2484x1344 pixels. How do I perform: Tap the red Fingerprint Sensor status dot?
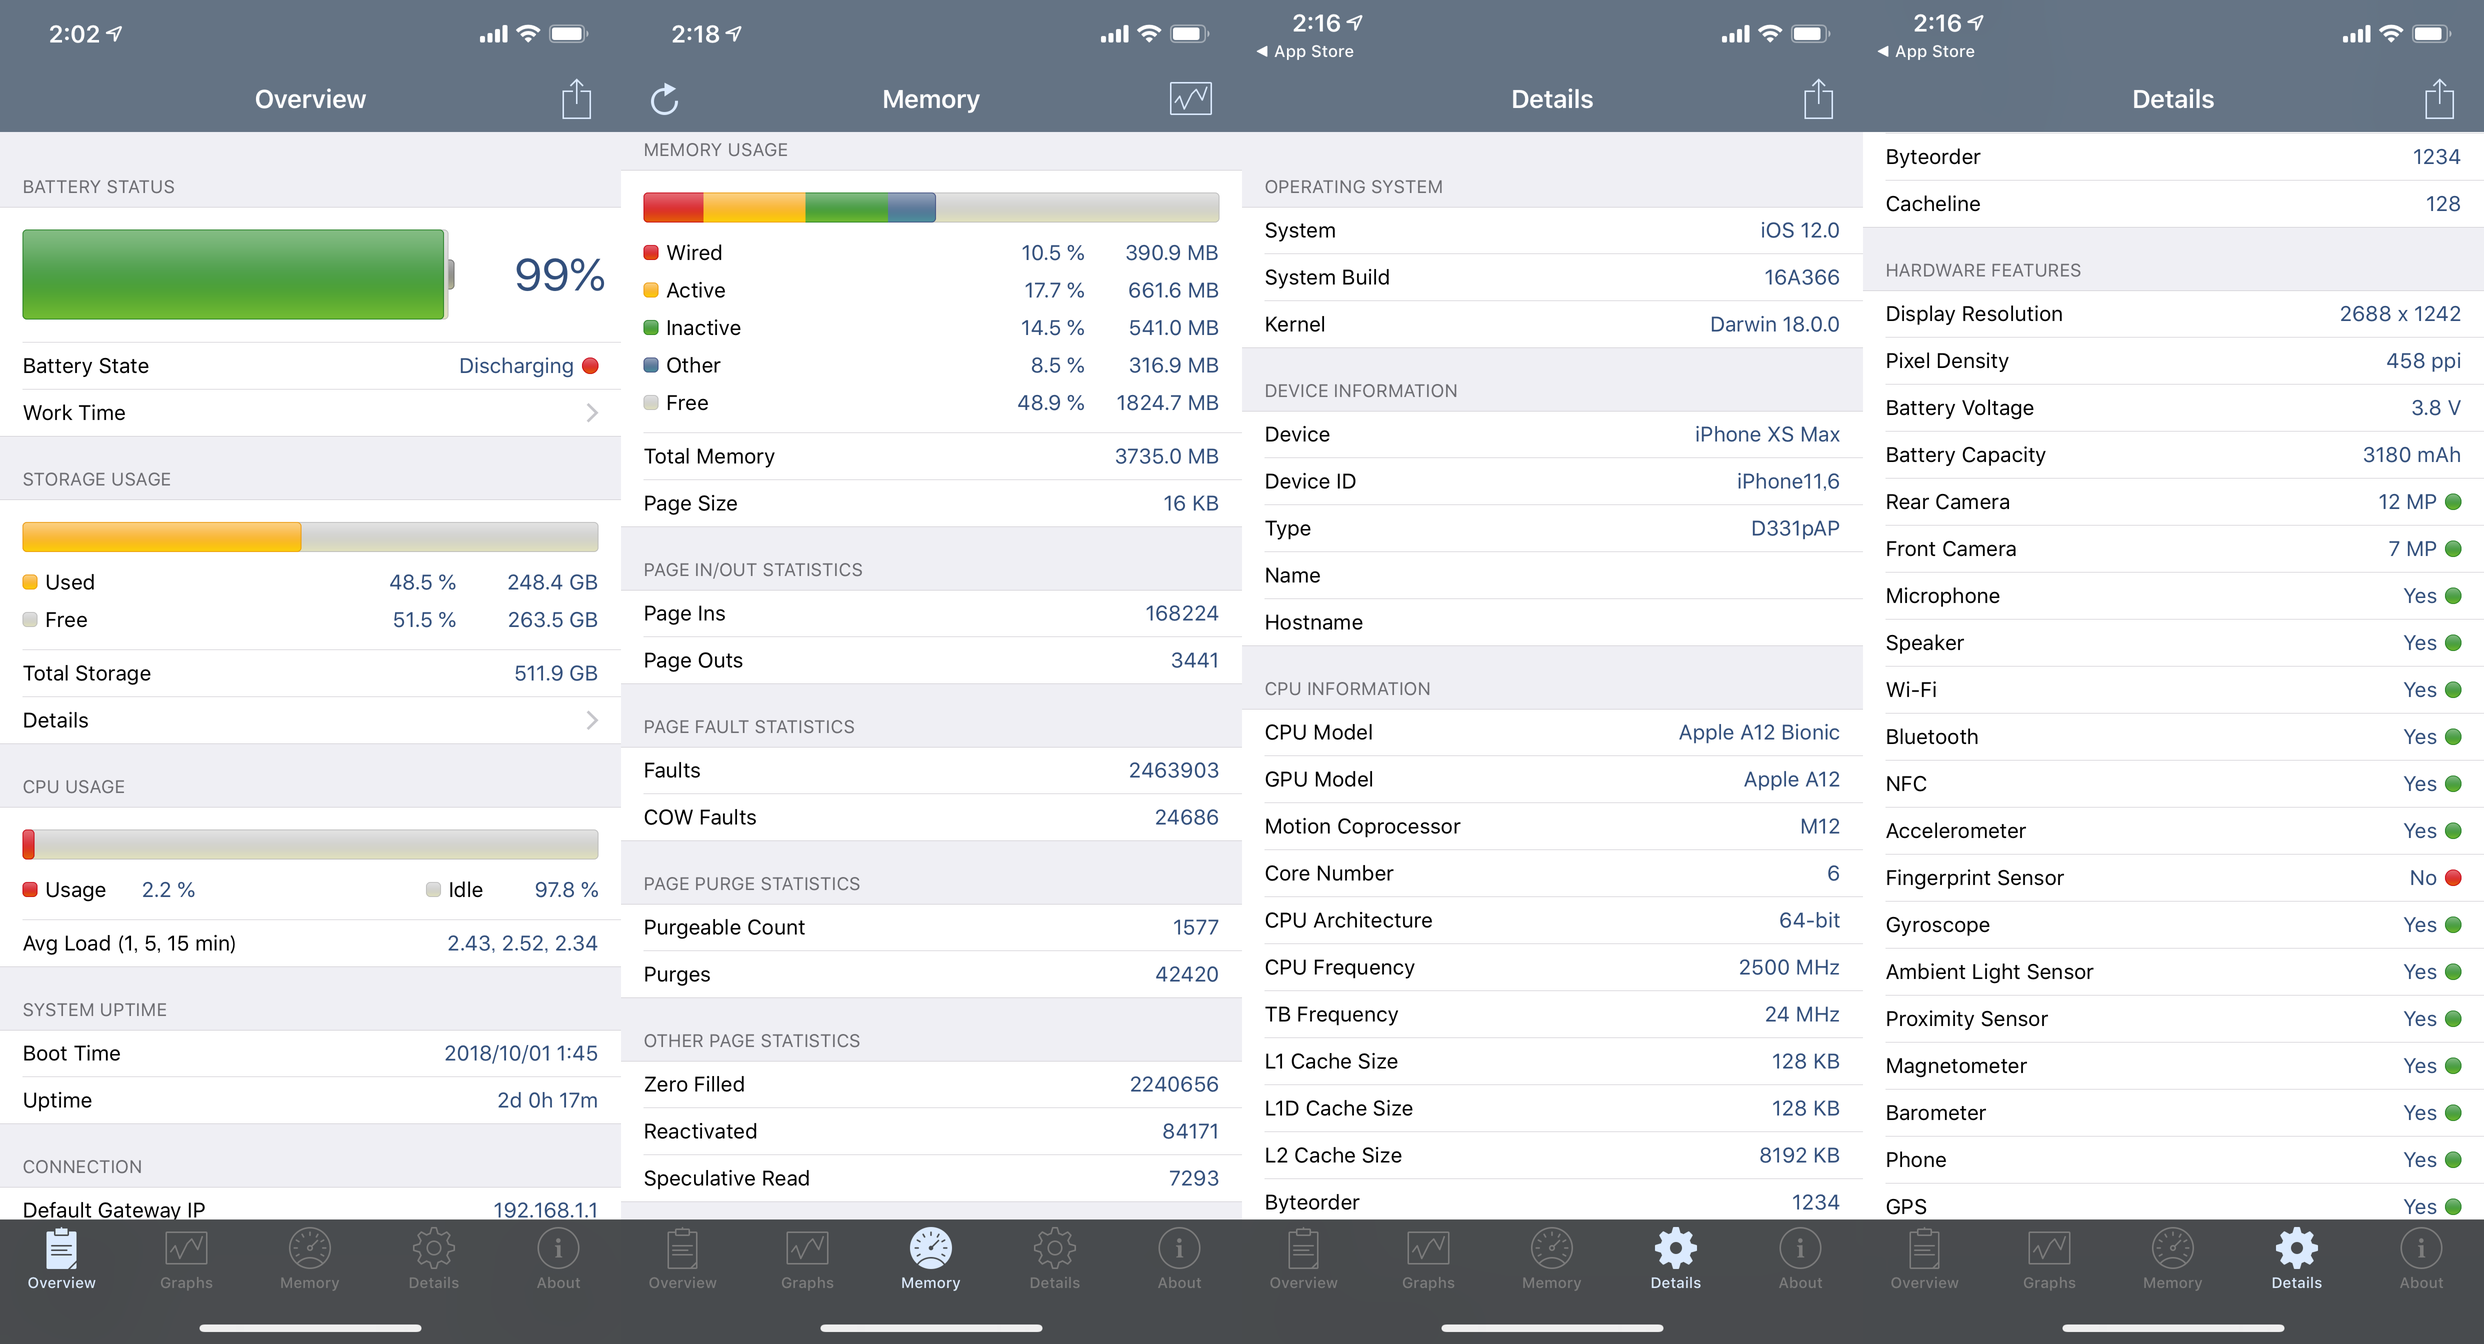[x=2453, y=878]
